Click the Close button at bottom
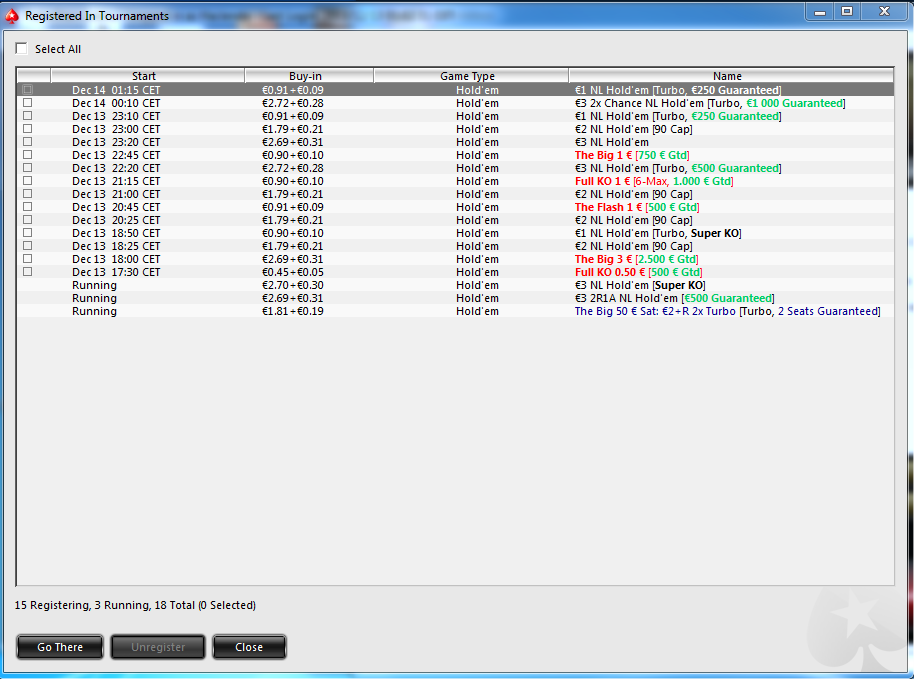 pyautogui.click(x=249, y=647)
